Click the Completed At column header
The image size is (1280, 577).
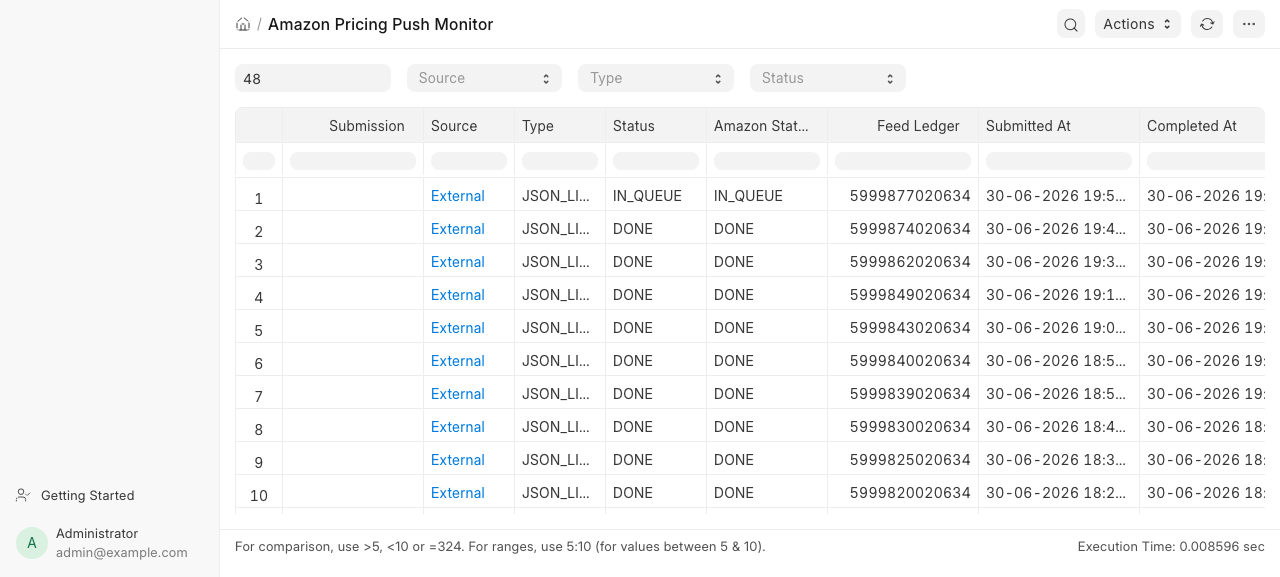[1202, 126]
